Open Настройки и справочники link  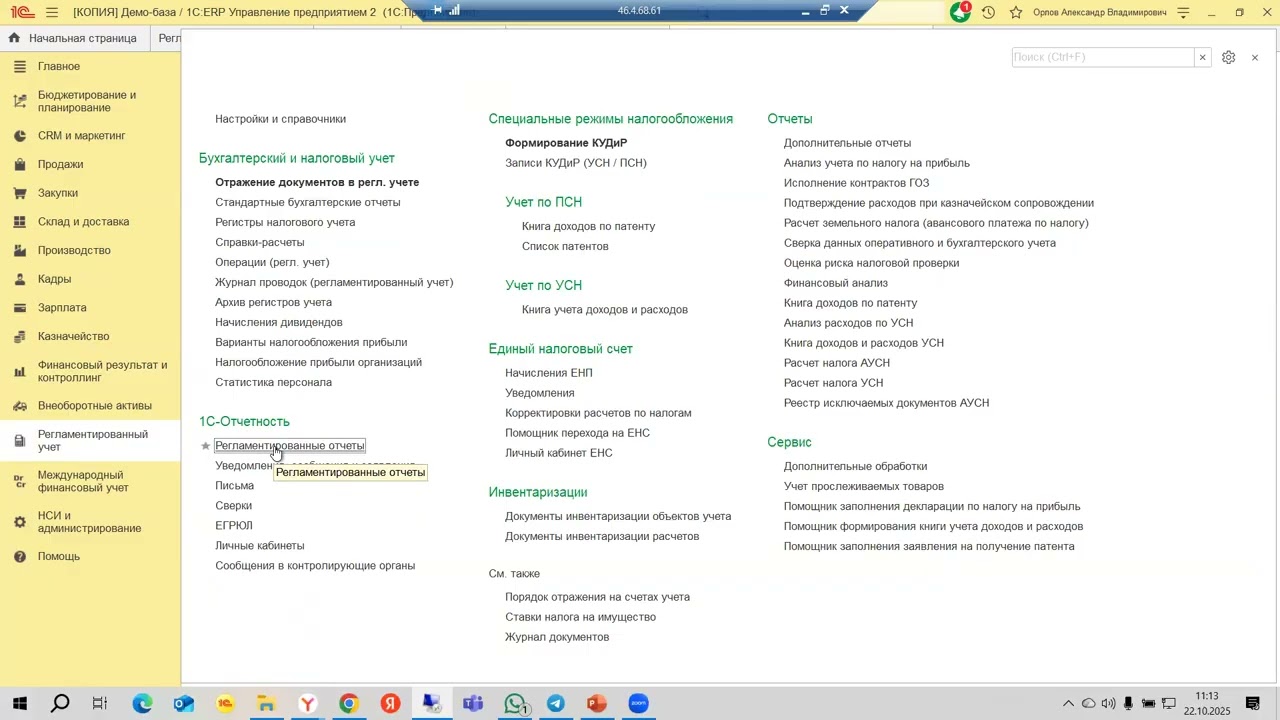280,119
